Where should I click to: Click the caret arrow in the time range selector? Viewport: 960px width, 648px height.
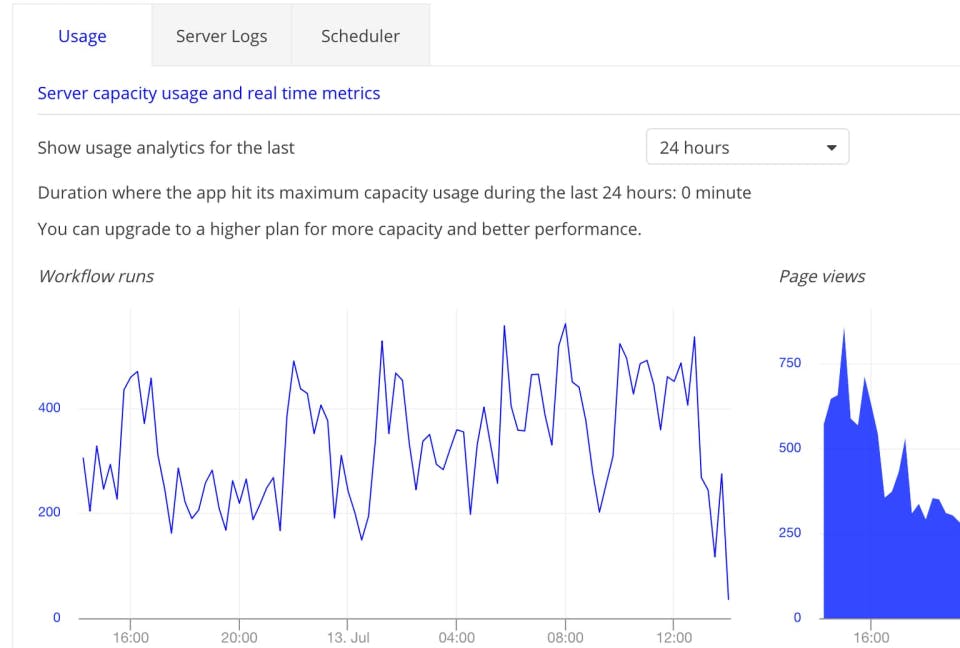pos(831,148)
